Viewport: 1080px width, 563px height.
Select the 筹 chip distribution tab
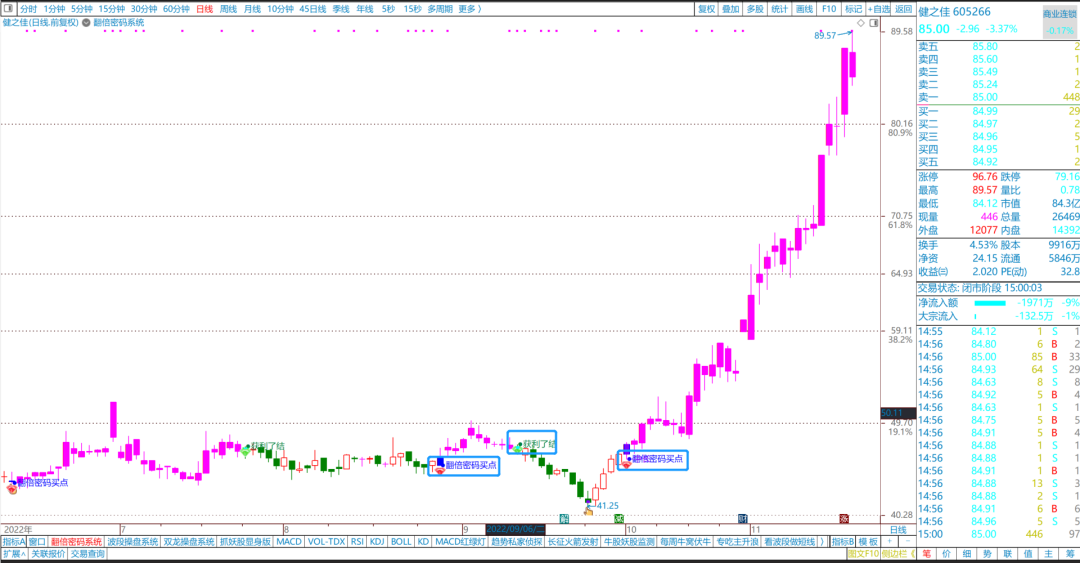1070,554
